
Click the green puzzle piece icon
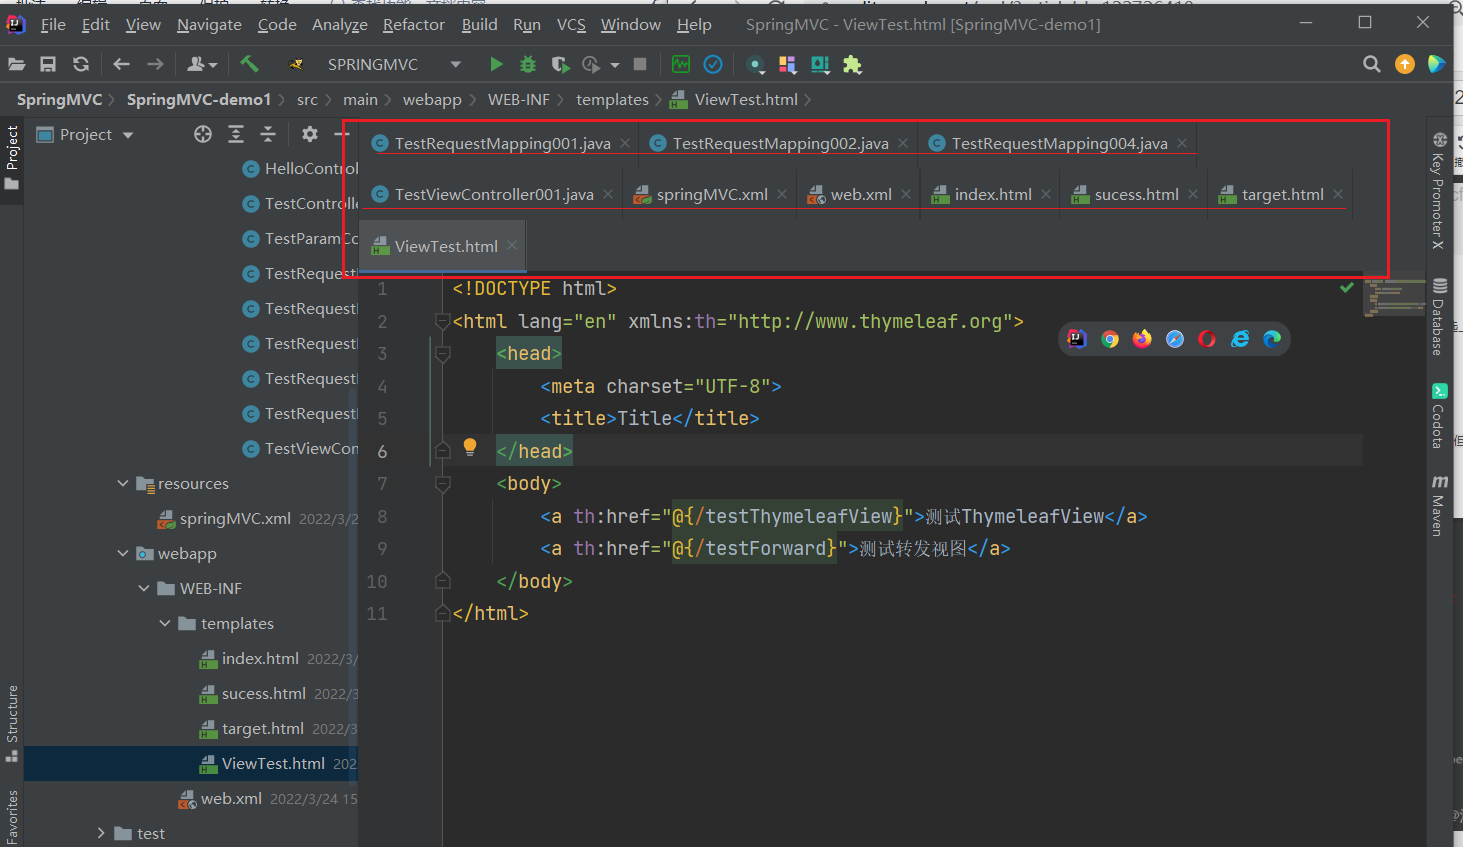(x=852, y=64)
